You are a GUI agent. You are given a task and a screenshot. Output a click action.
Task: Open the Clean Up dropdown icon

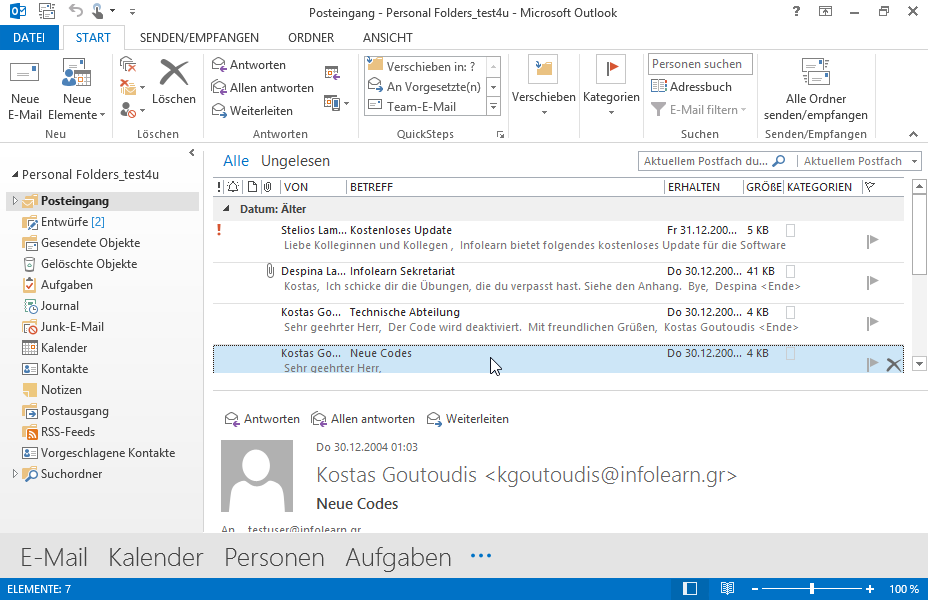(x=131, y=87)
